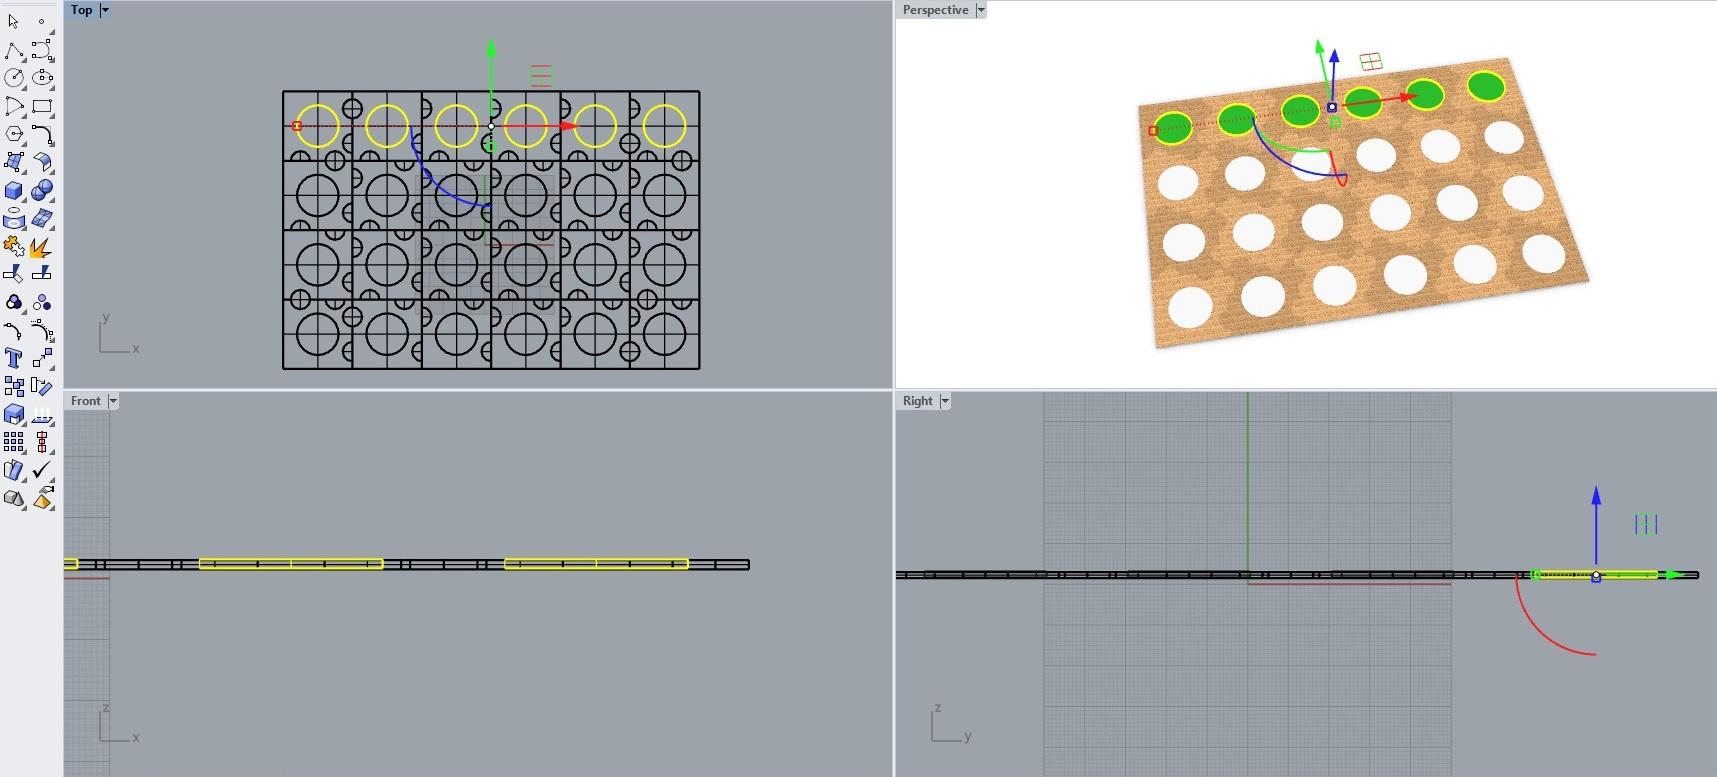Activate the Top viewport title
Viewport: 1717px width, 777px height.
click(82, 10)
